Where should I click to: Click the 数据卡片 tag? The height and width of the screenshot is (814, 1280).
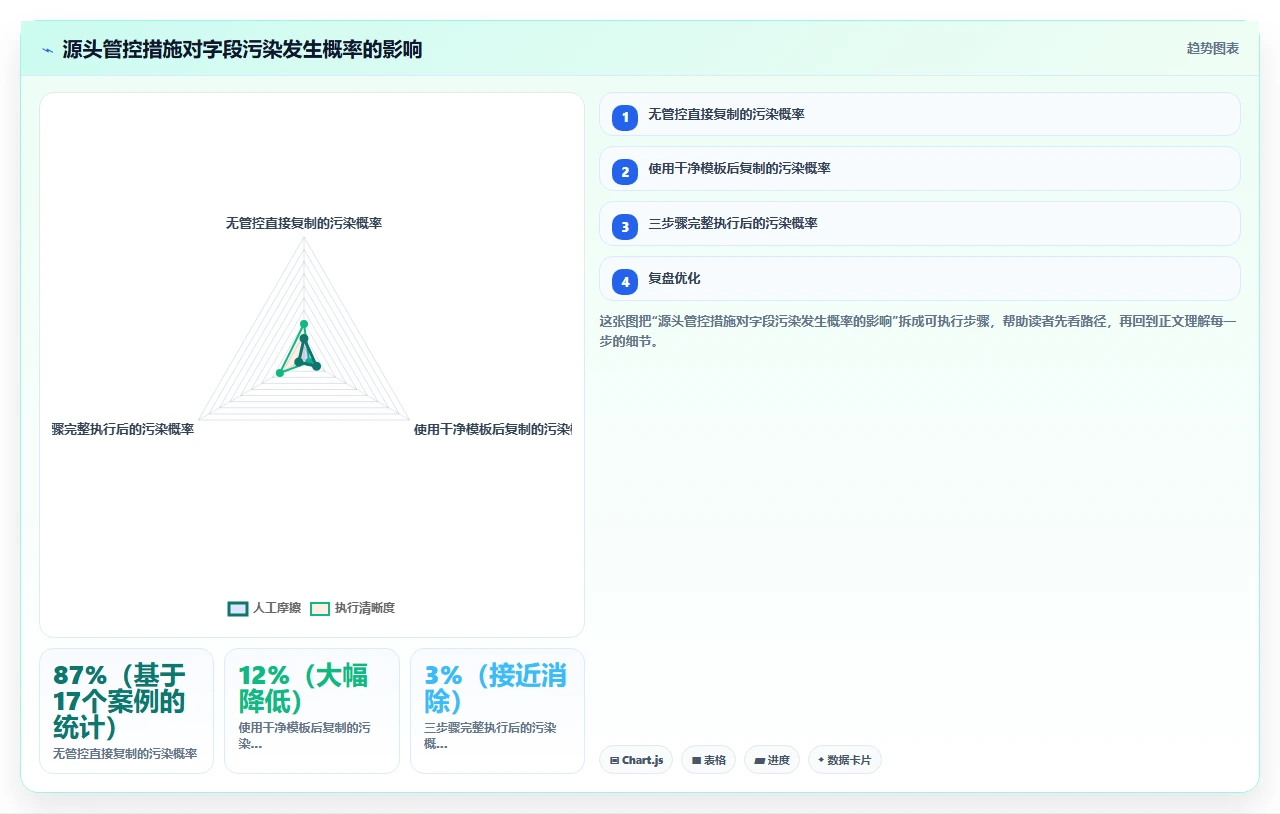(x=844, y=760)
